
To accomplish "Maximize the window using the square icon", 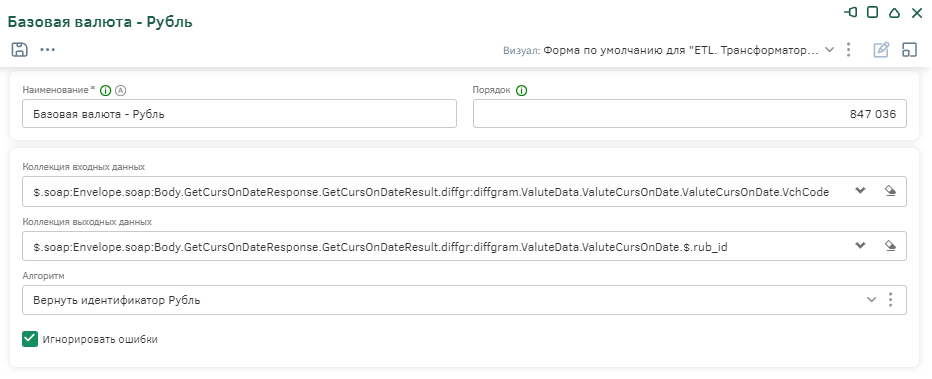I will point(873,12).
